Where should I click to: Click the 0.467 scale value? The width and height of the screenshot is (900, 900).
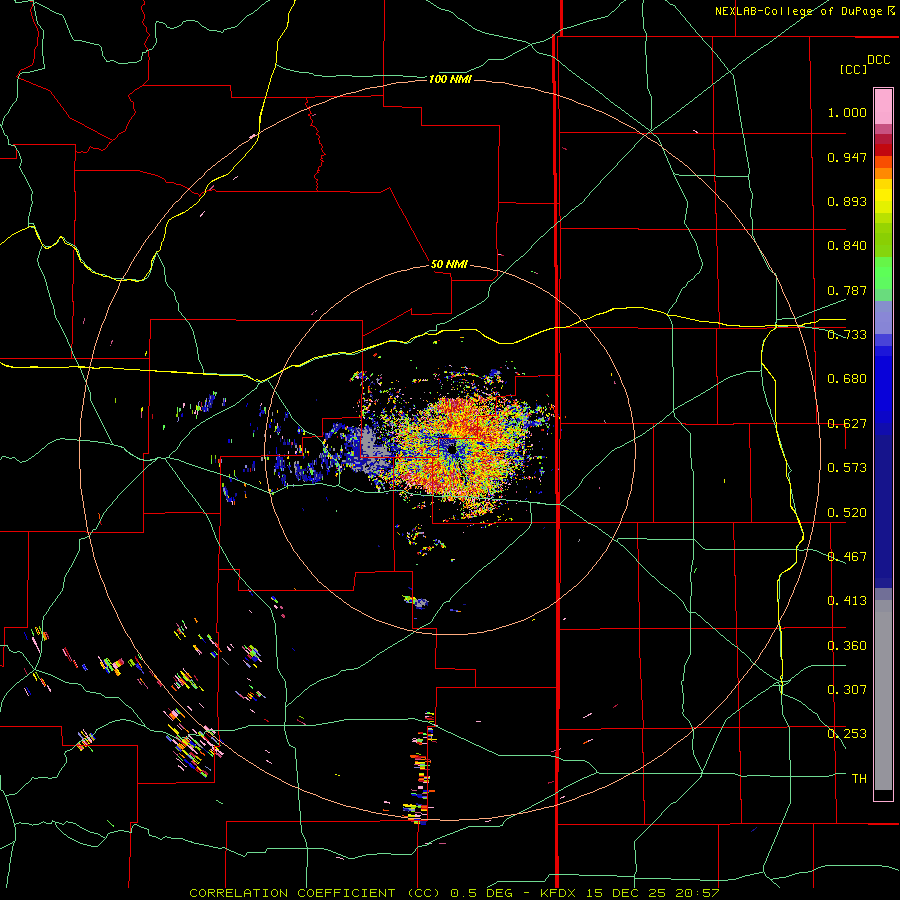point(847,557)
